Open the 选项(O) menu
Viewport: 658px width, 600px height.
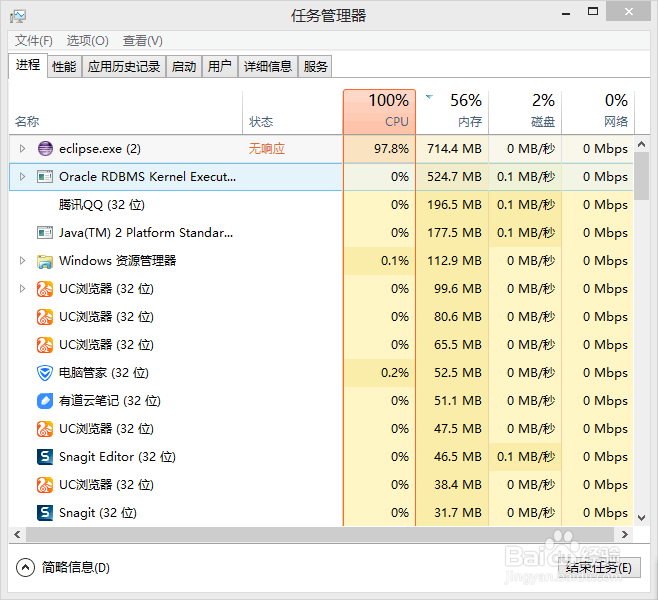click(x=88, y=41)
